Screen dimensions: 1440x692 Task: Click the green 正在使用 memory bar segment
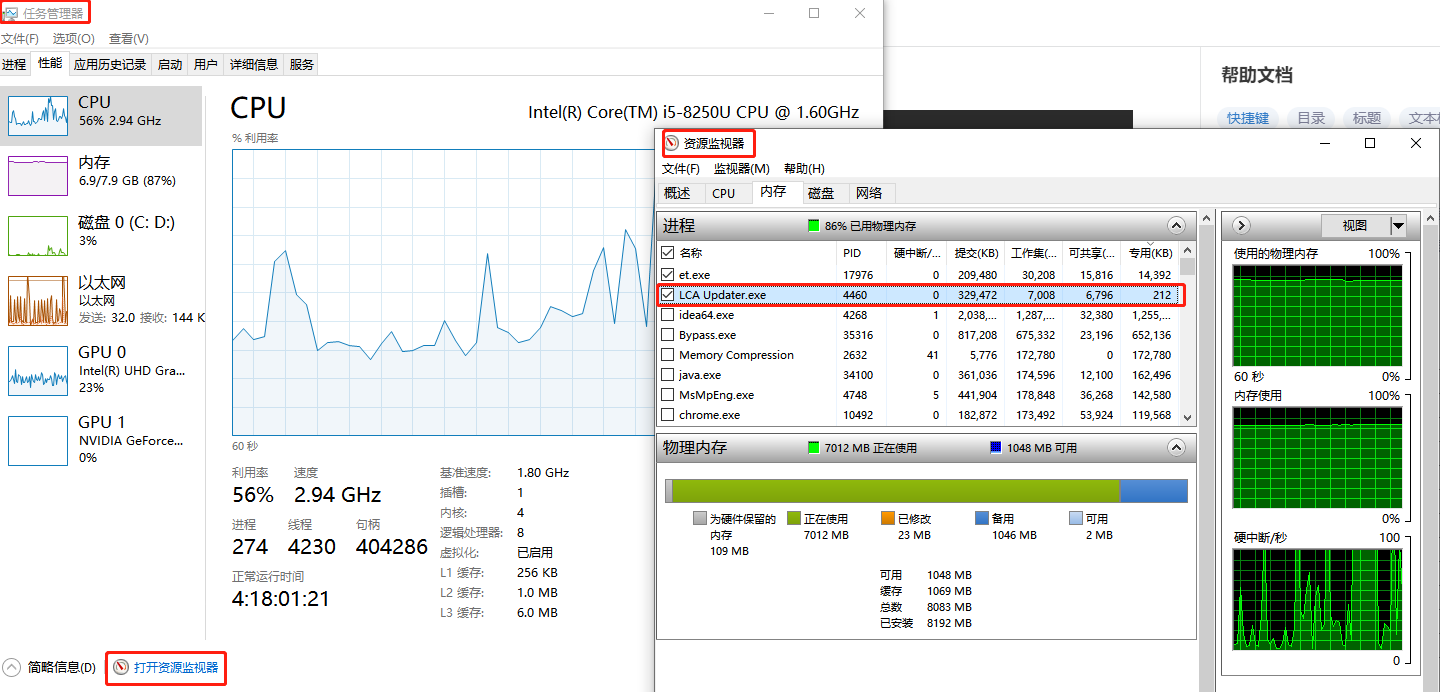click(896, 490)
